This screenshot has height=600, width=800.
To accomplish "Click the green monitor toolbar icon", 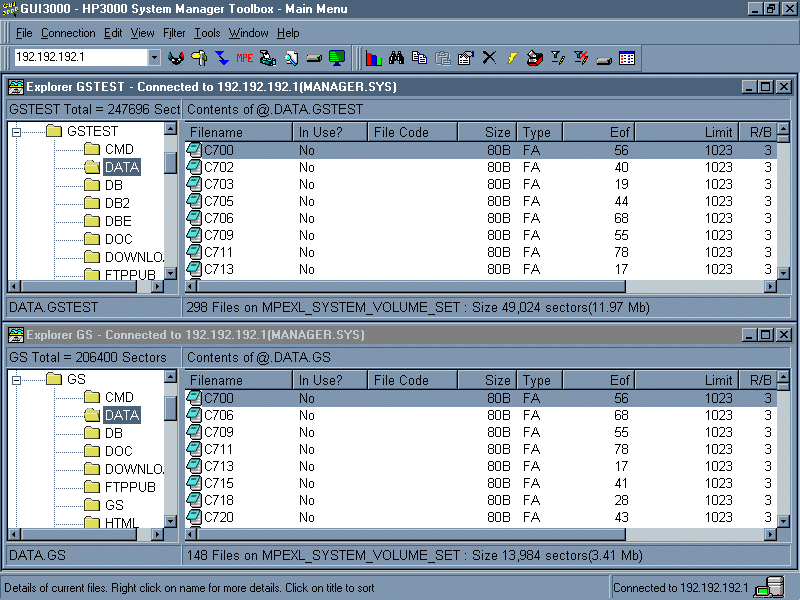I will 337,58.
